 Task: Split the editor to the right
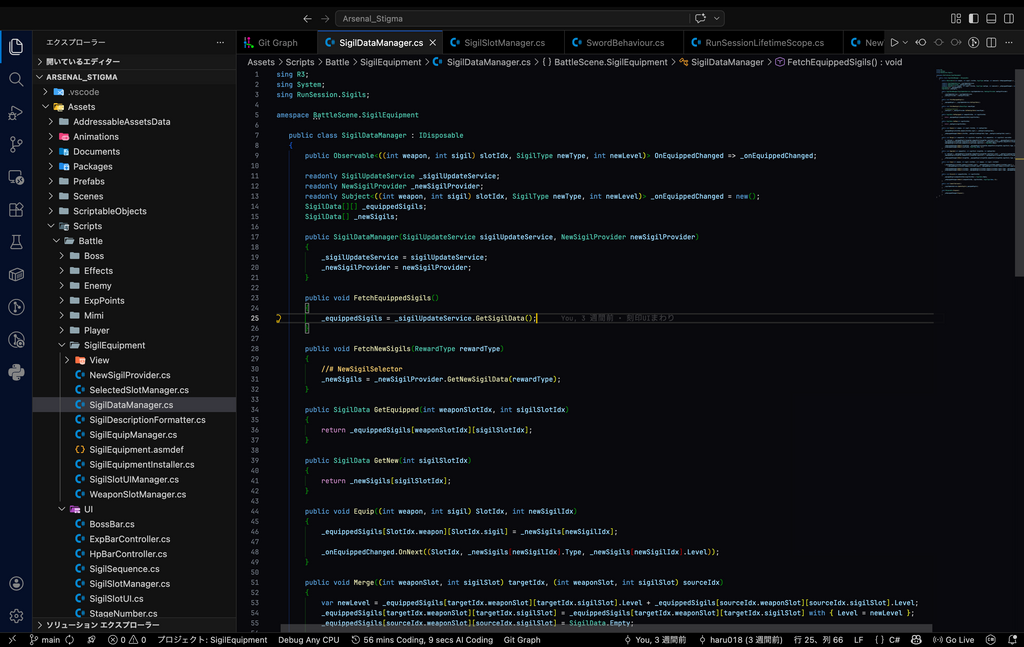(991, 43)
